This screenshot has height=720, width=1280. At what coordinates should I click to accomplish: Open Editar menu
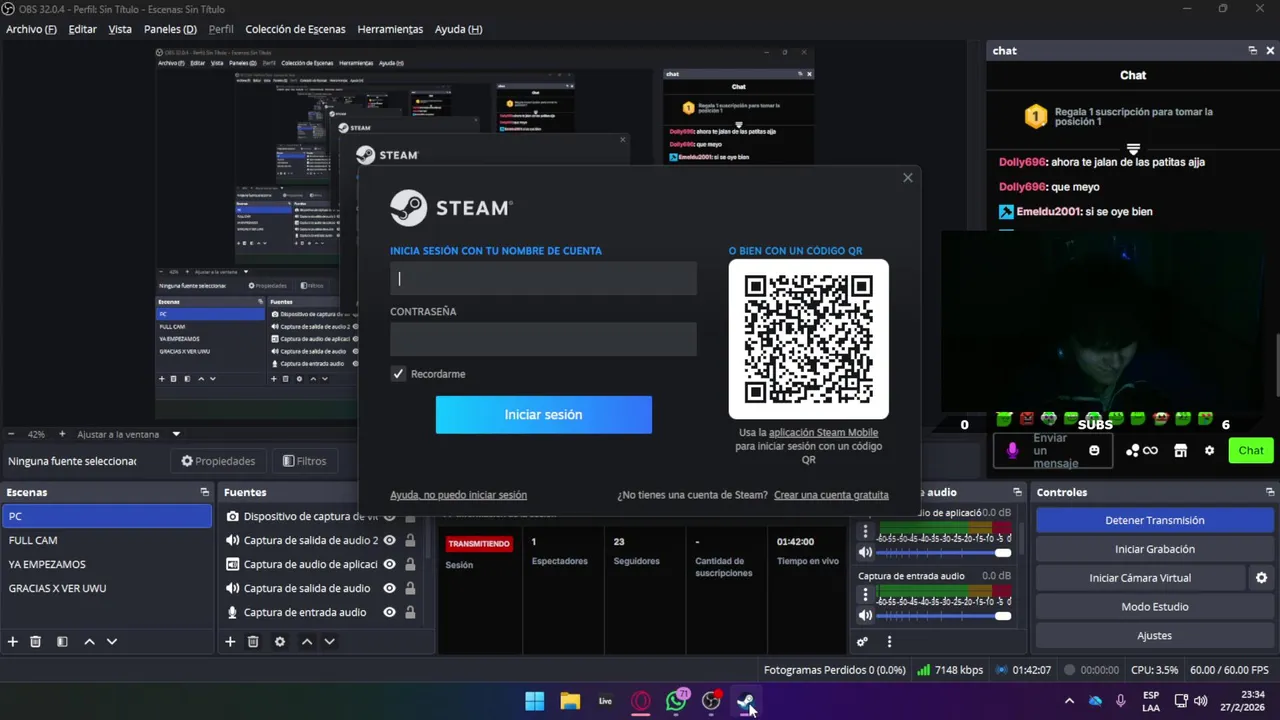pyautogui.click(x=82, y=29)
